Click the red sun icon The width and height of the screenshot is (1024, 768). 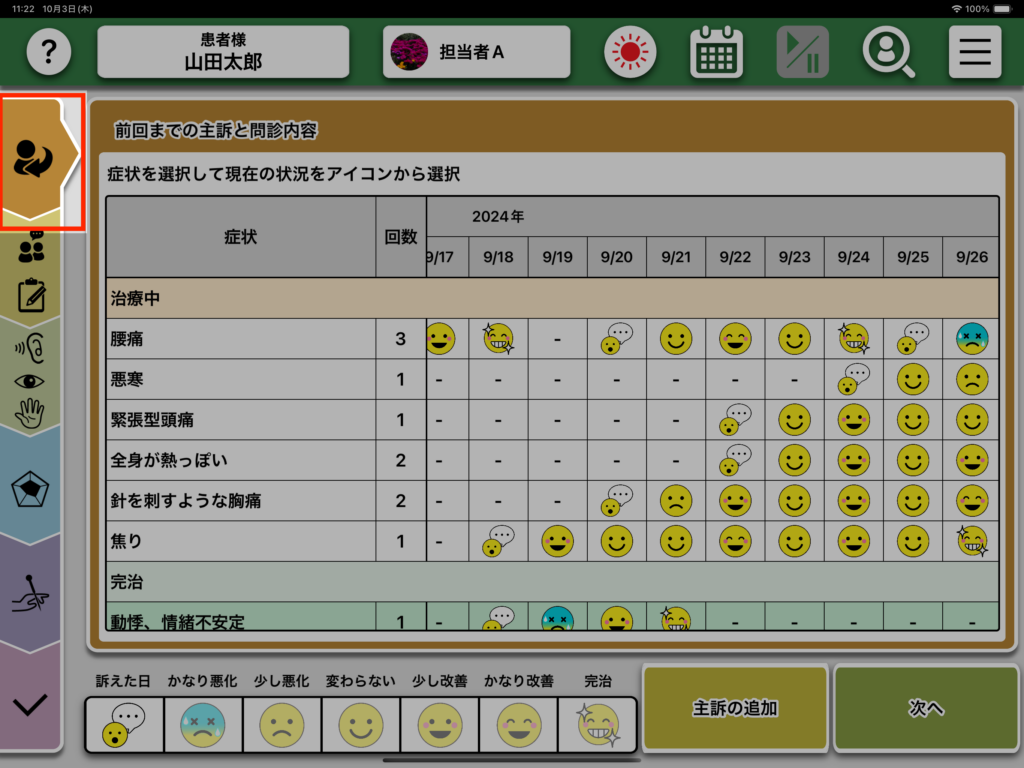(x=630, y=52)
